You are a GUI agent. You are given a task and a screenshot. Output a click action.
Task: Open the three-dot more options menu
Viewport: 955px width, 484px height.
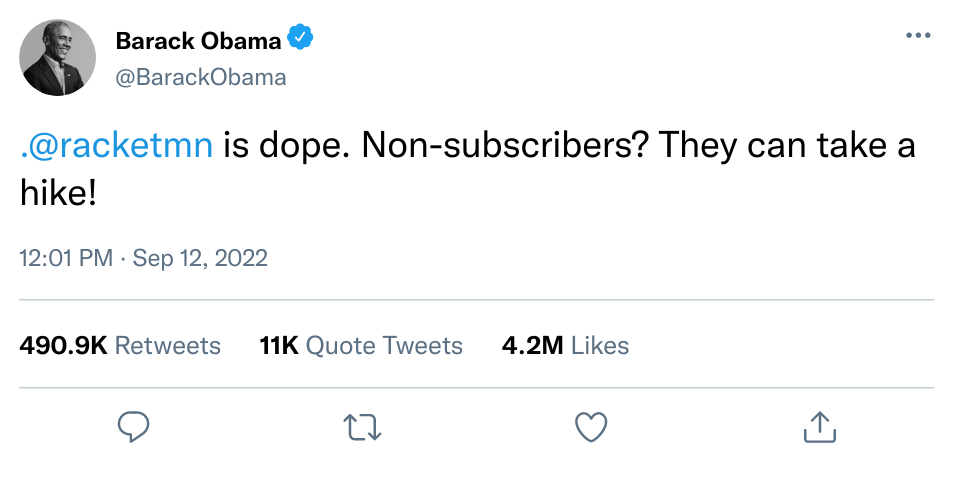click(918, 35)
